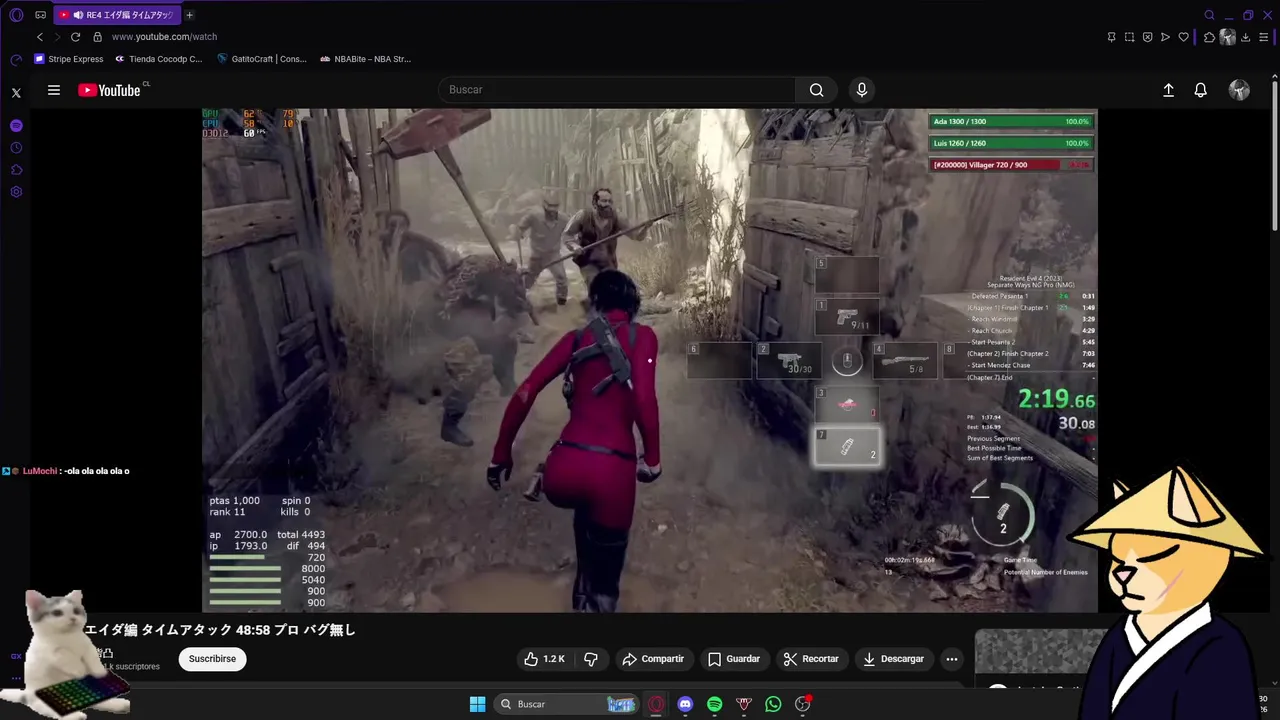
Task: Dislike the video
Action: pos(591,659)
